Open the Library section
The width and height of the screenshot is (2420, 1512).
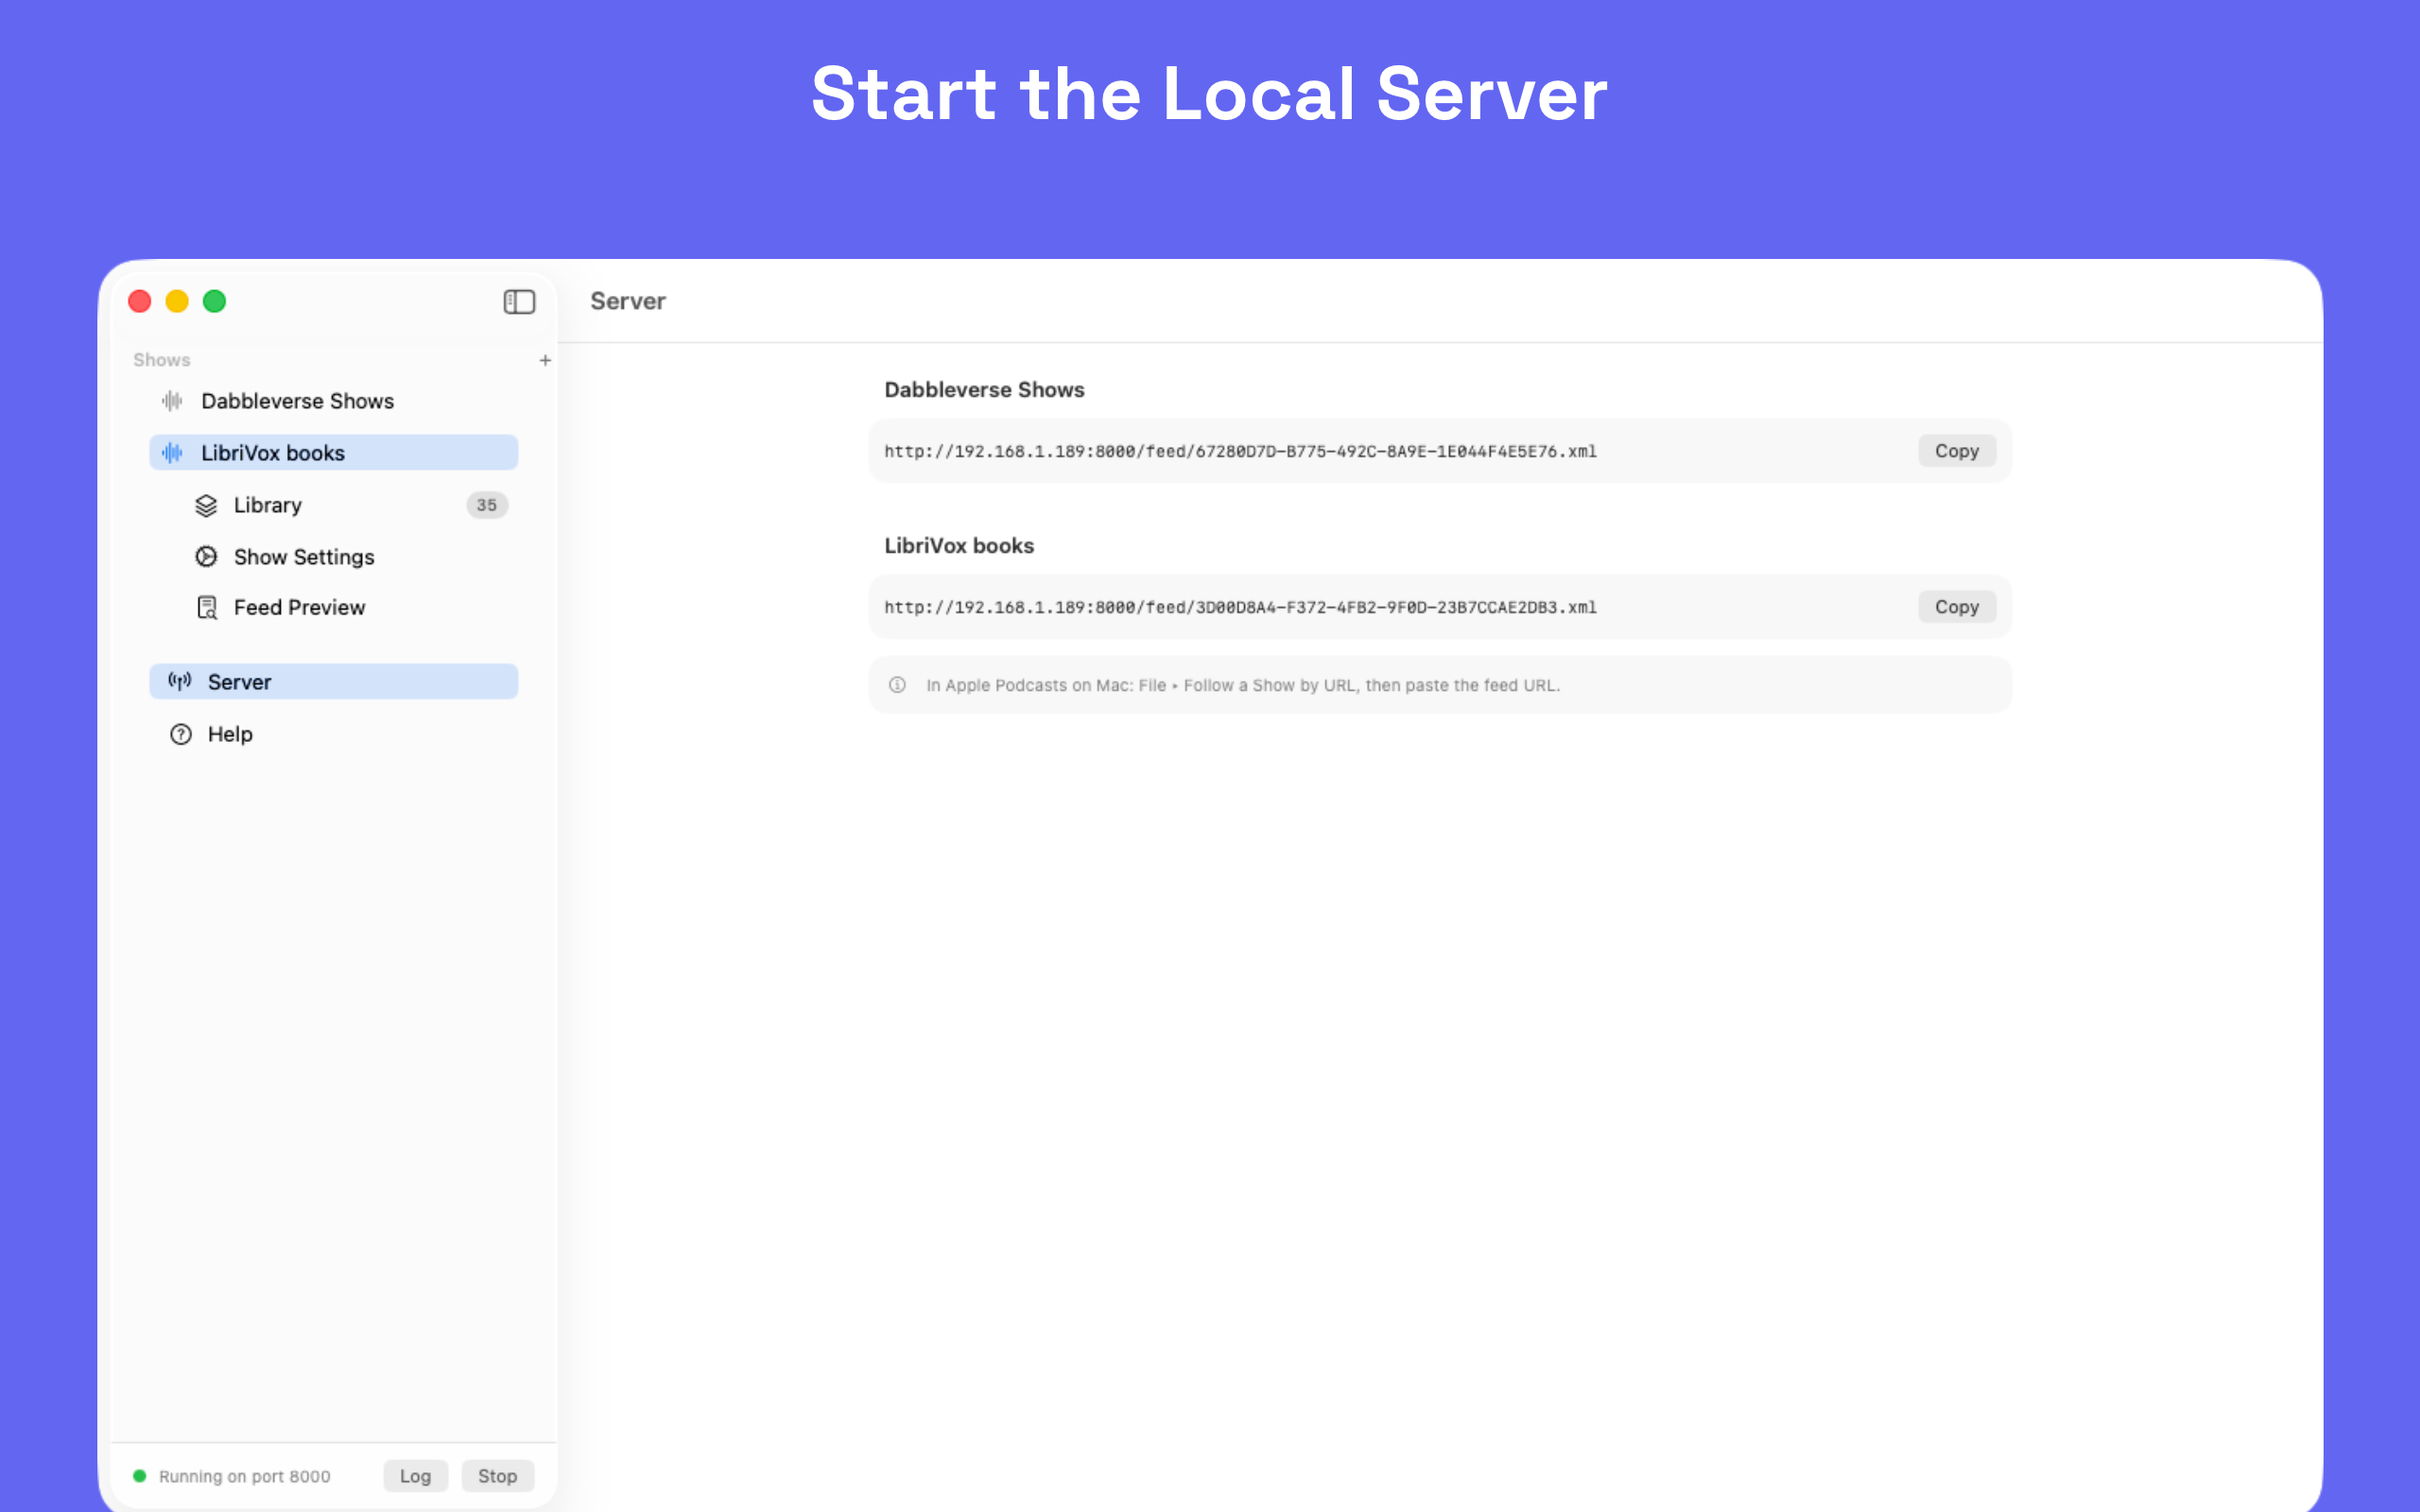(x=334, y=505)
